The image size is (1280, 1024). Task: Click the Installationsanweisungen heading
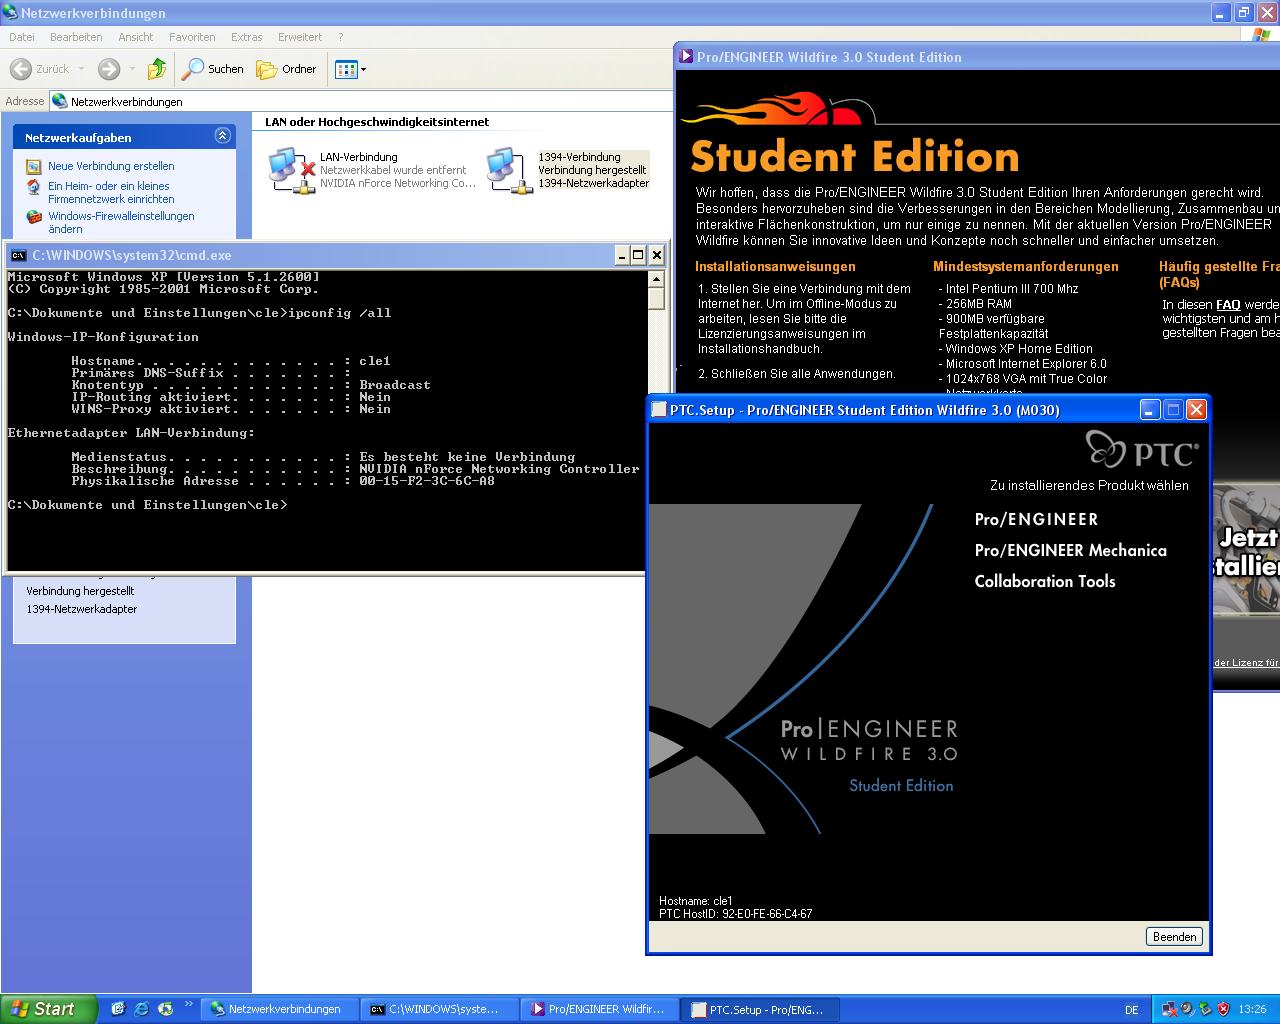(x=775, y=267)
